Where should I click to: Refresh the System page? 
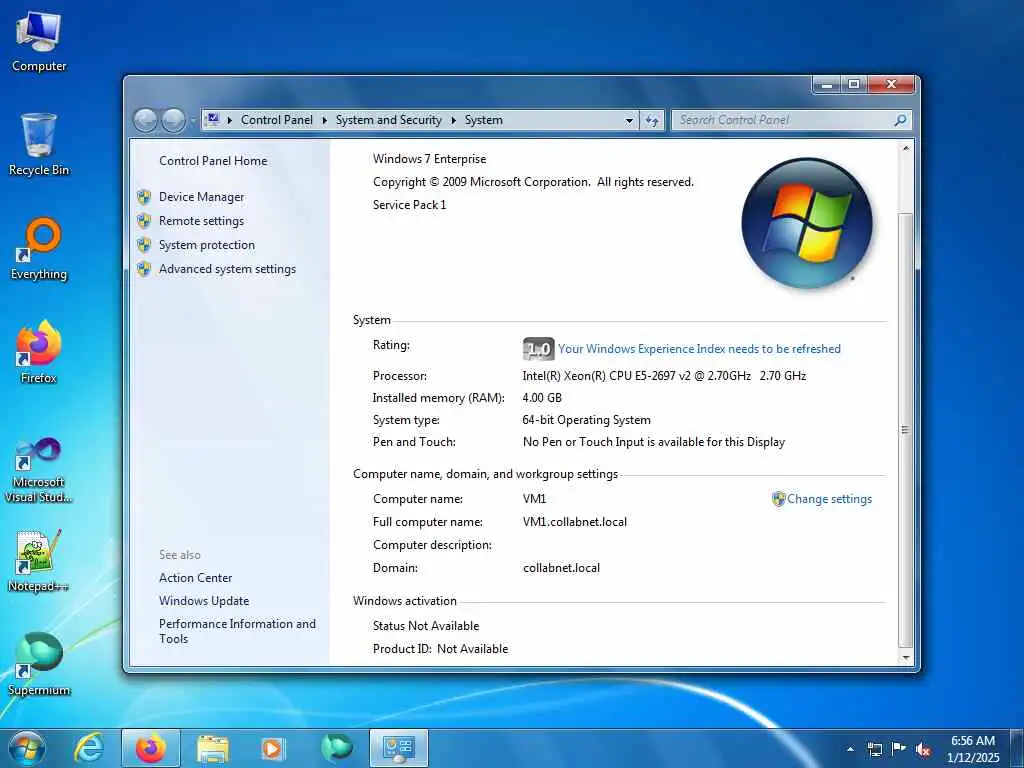coord(652,121)
